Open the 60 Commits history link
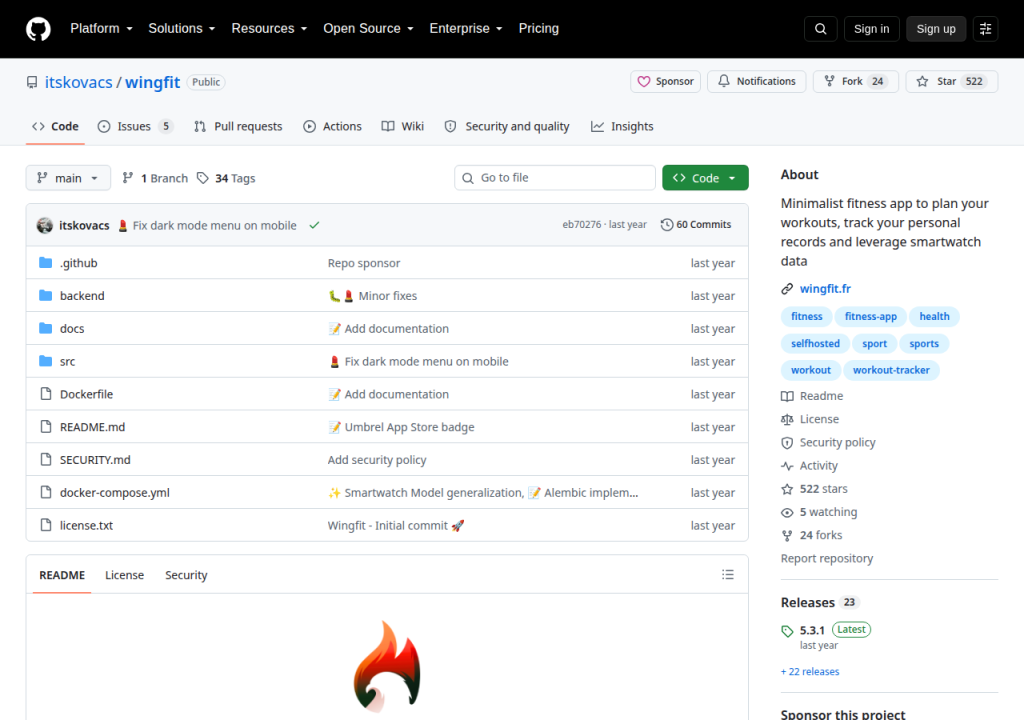Screen dimensions: 1024x720 click(696, 225)
